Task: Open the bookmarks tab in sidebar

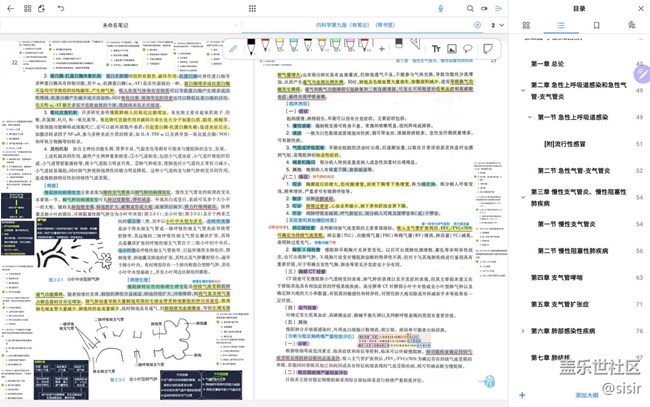Action: (x=597, y=25)
